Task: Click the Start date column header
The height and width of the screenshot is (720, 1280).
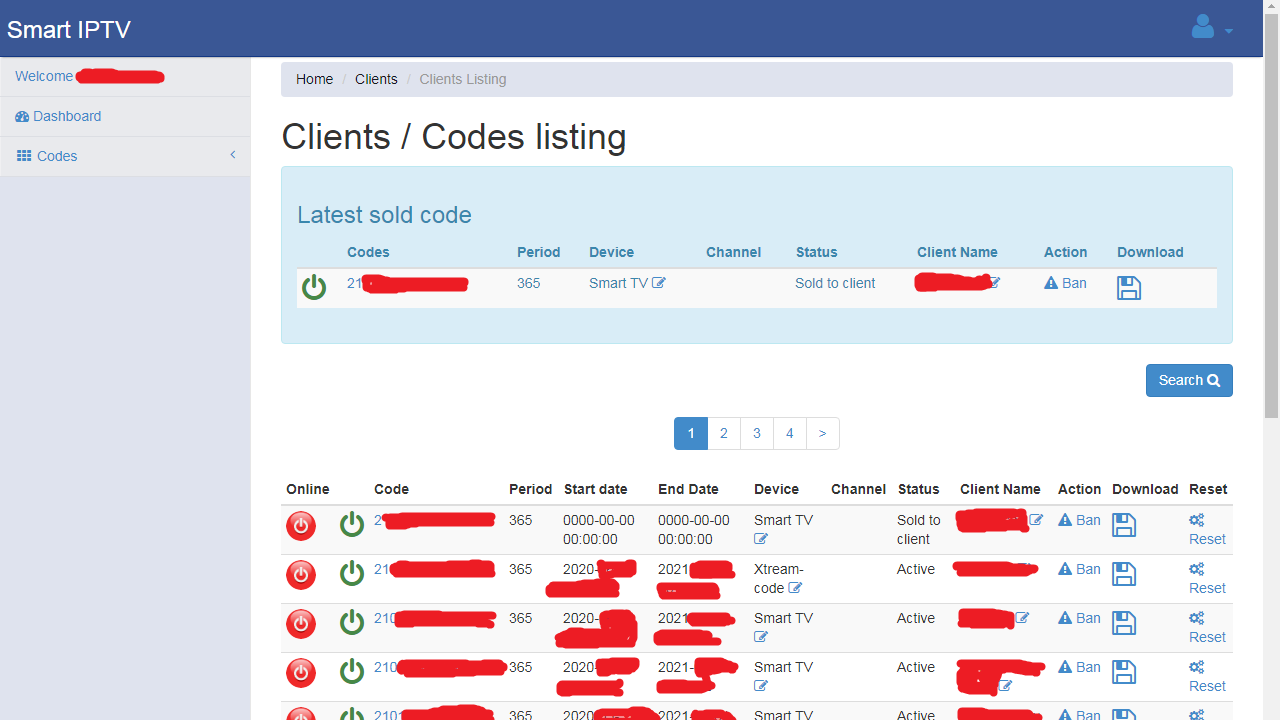Action: point(596,489)
